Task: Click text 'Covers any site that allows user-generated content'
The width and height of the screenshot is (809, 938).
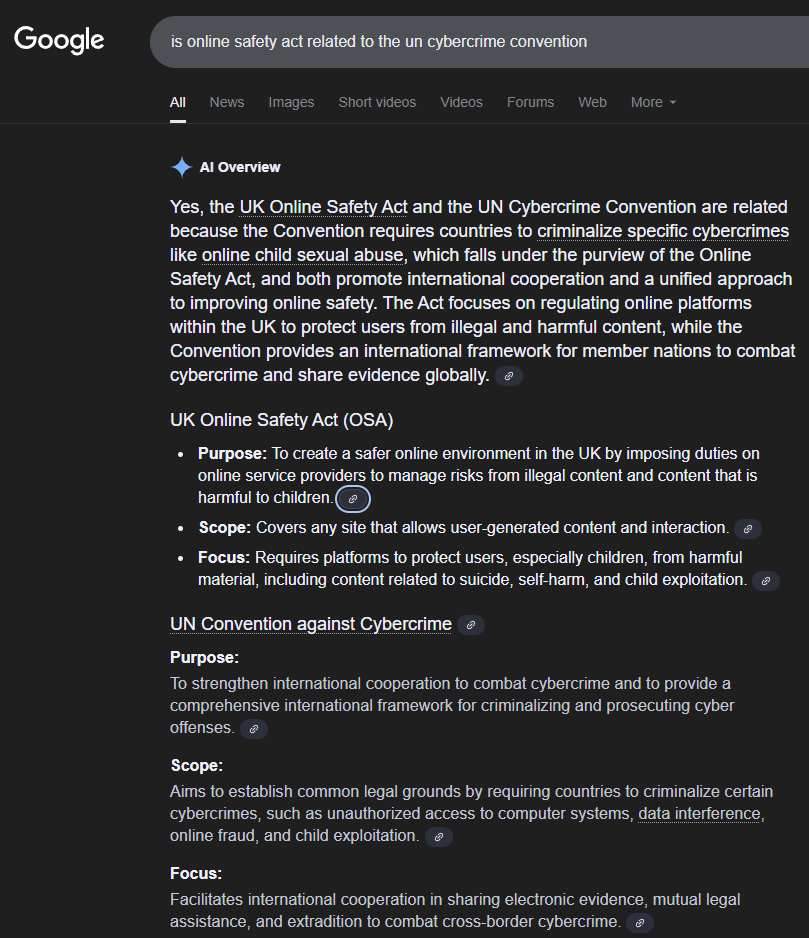Action: click(436, 528)
